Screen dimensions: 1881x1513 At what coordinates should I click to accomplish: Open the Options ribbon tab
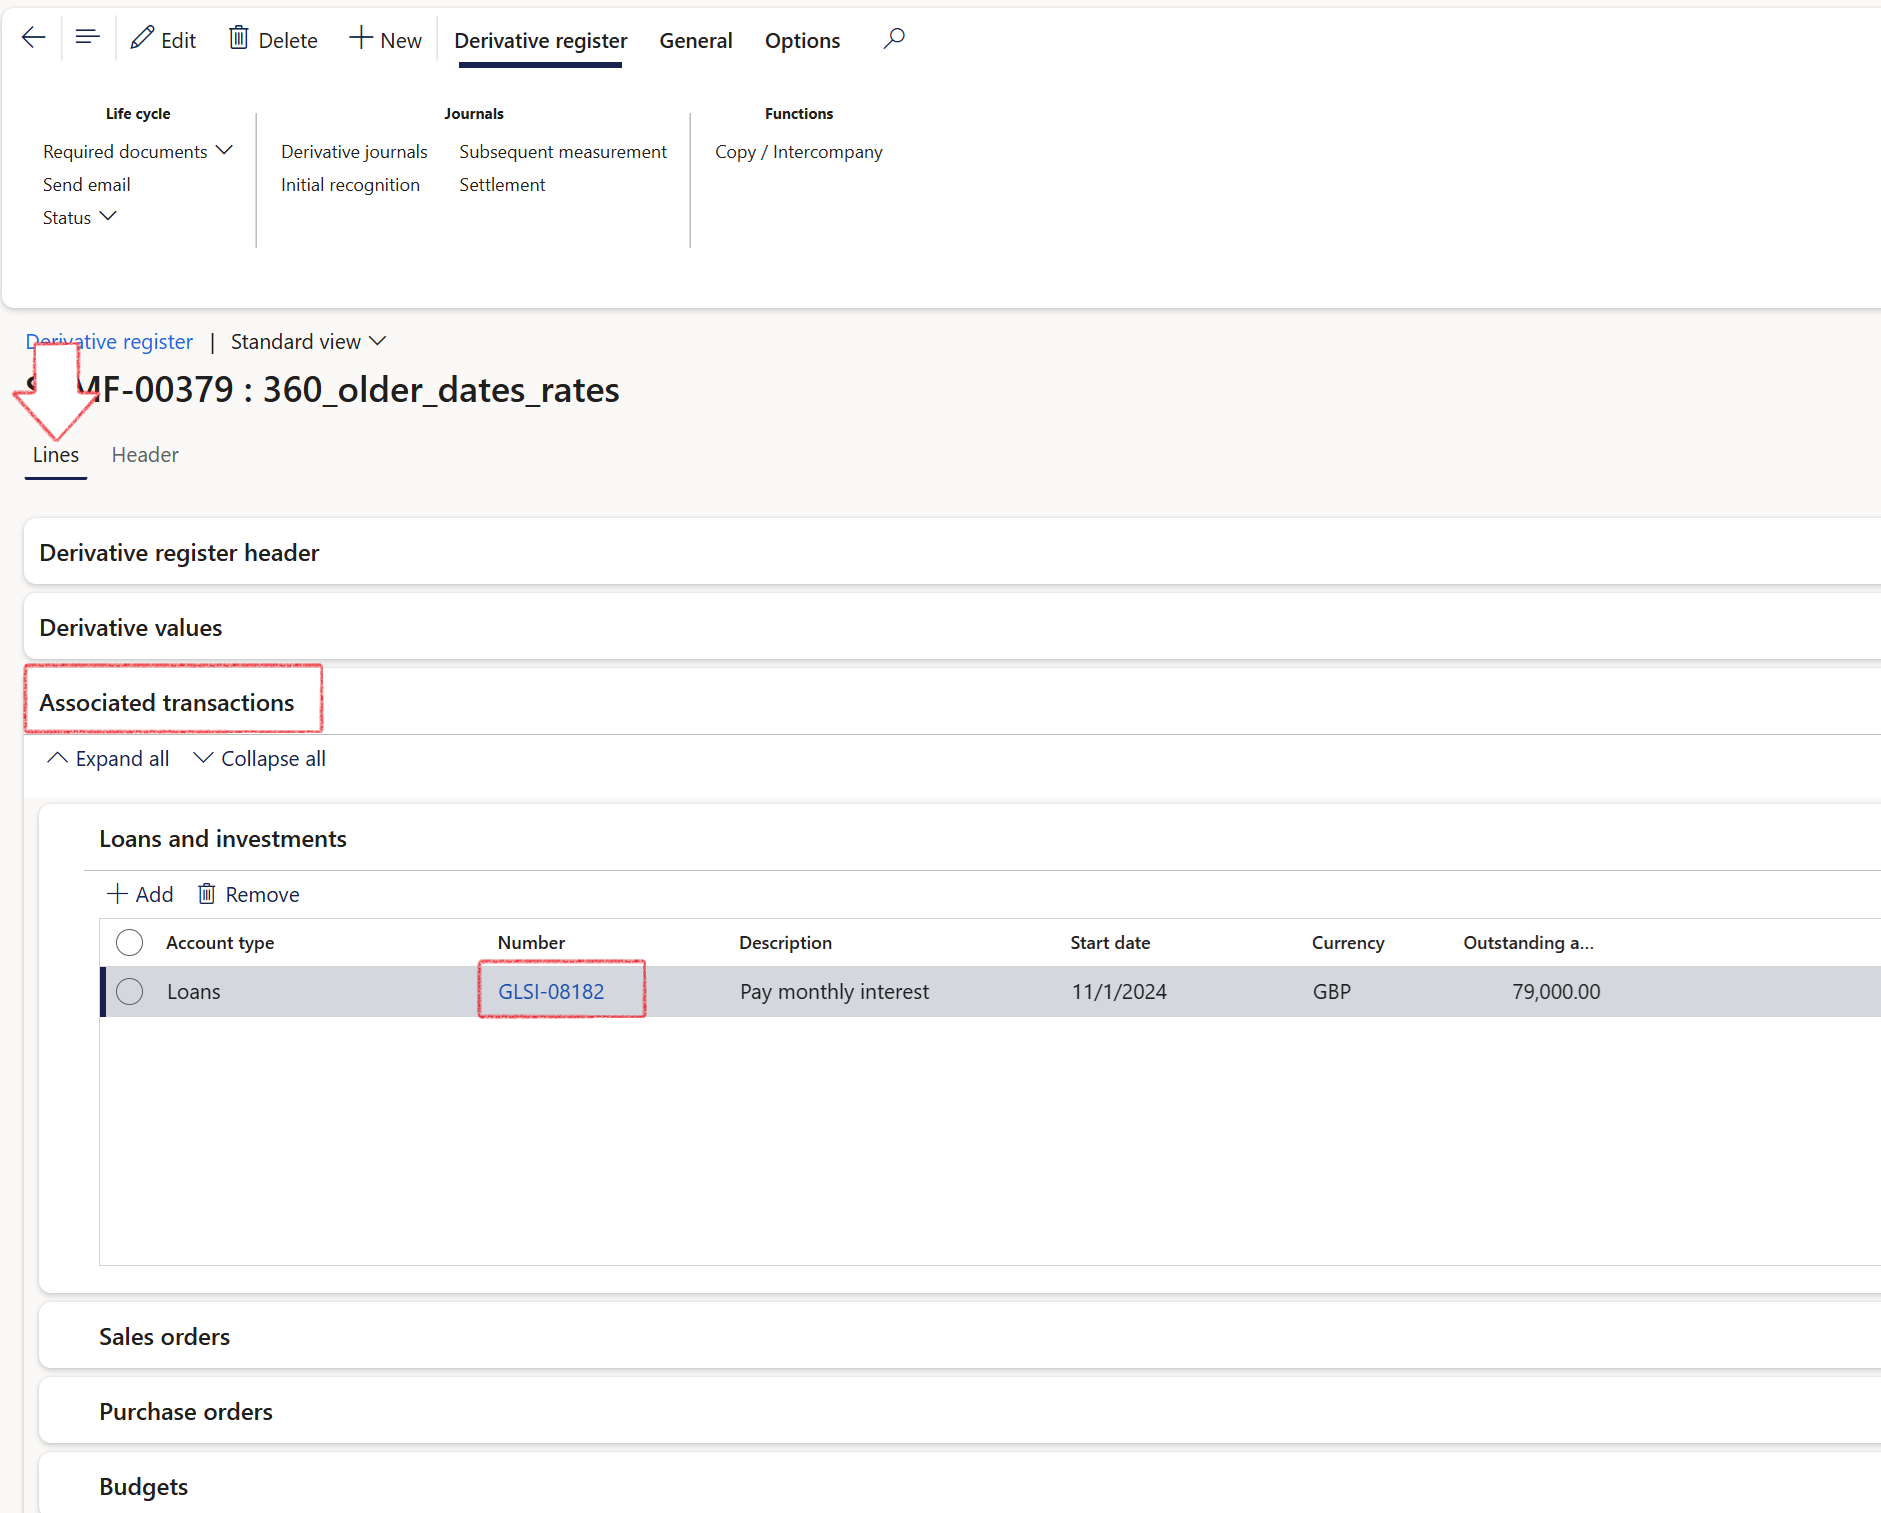click(802, 40)
